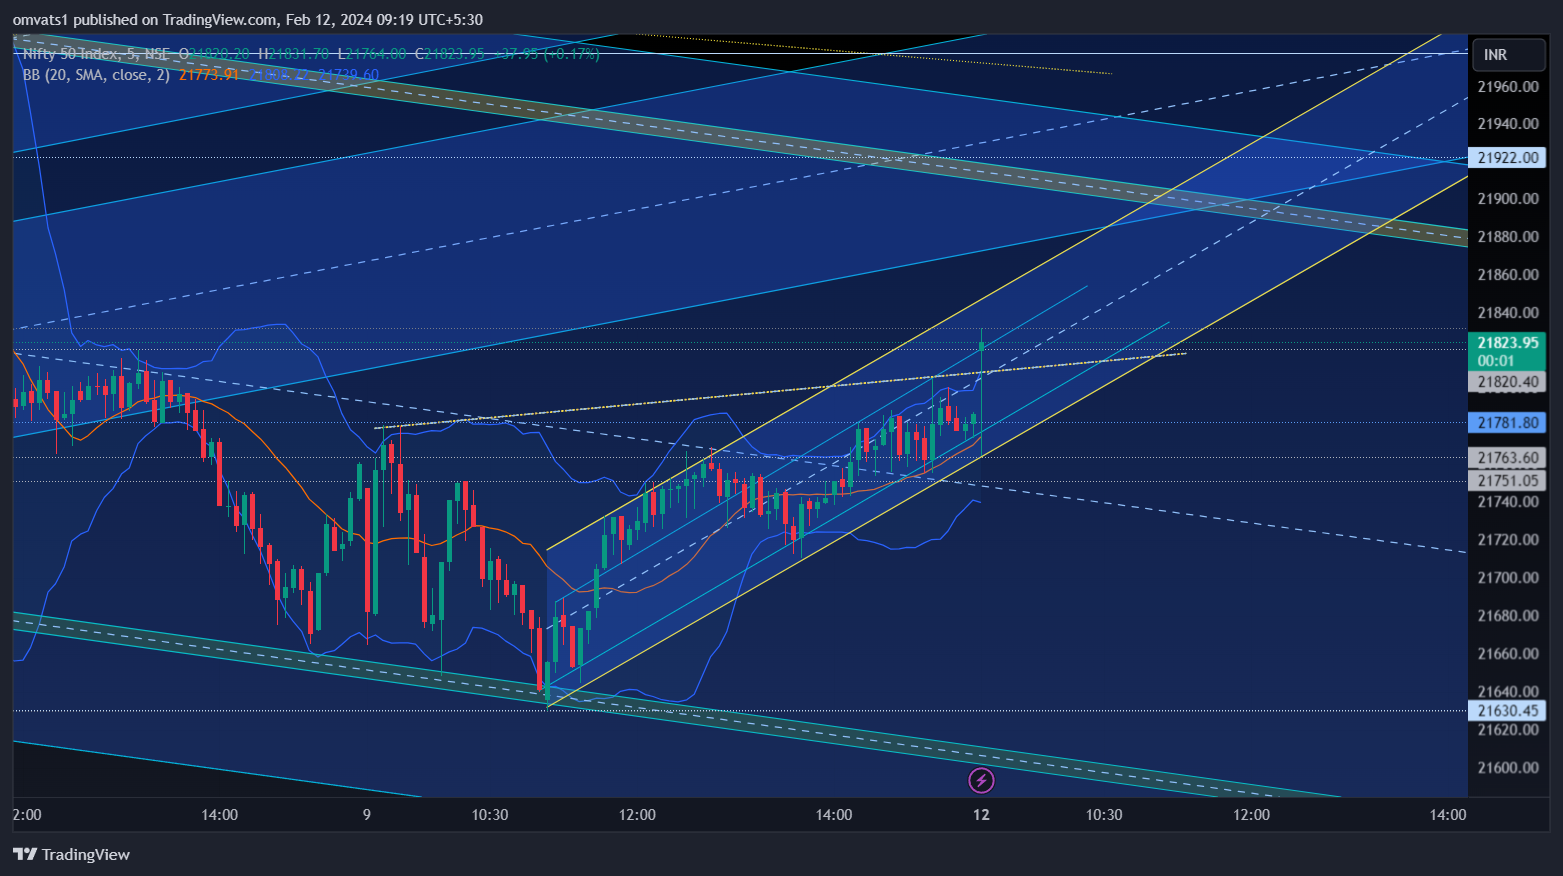Click the 21960.00 price axis value
Screen dimensions: 1563x876
1508,87
